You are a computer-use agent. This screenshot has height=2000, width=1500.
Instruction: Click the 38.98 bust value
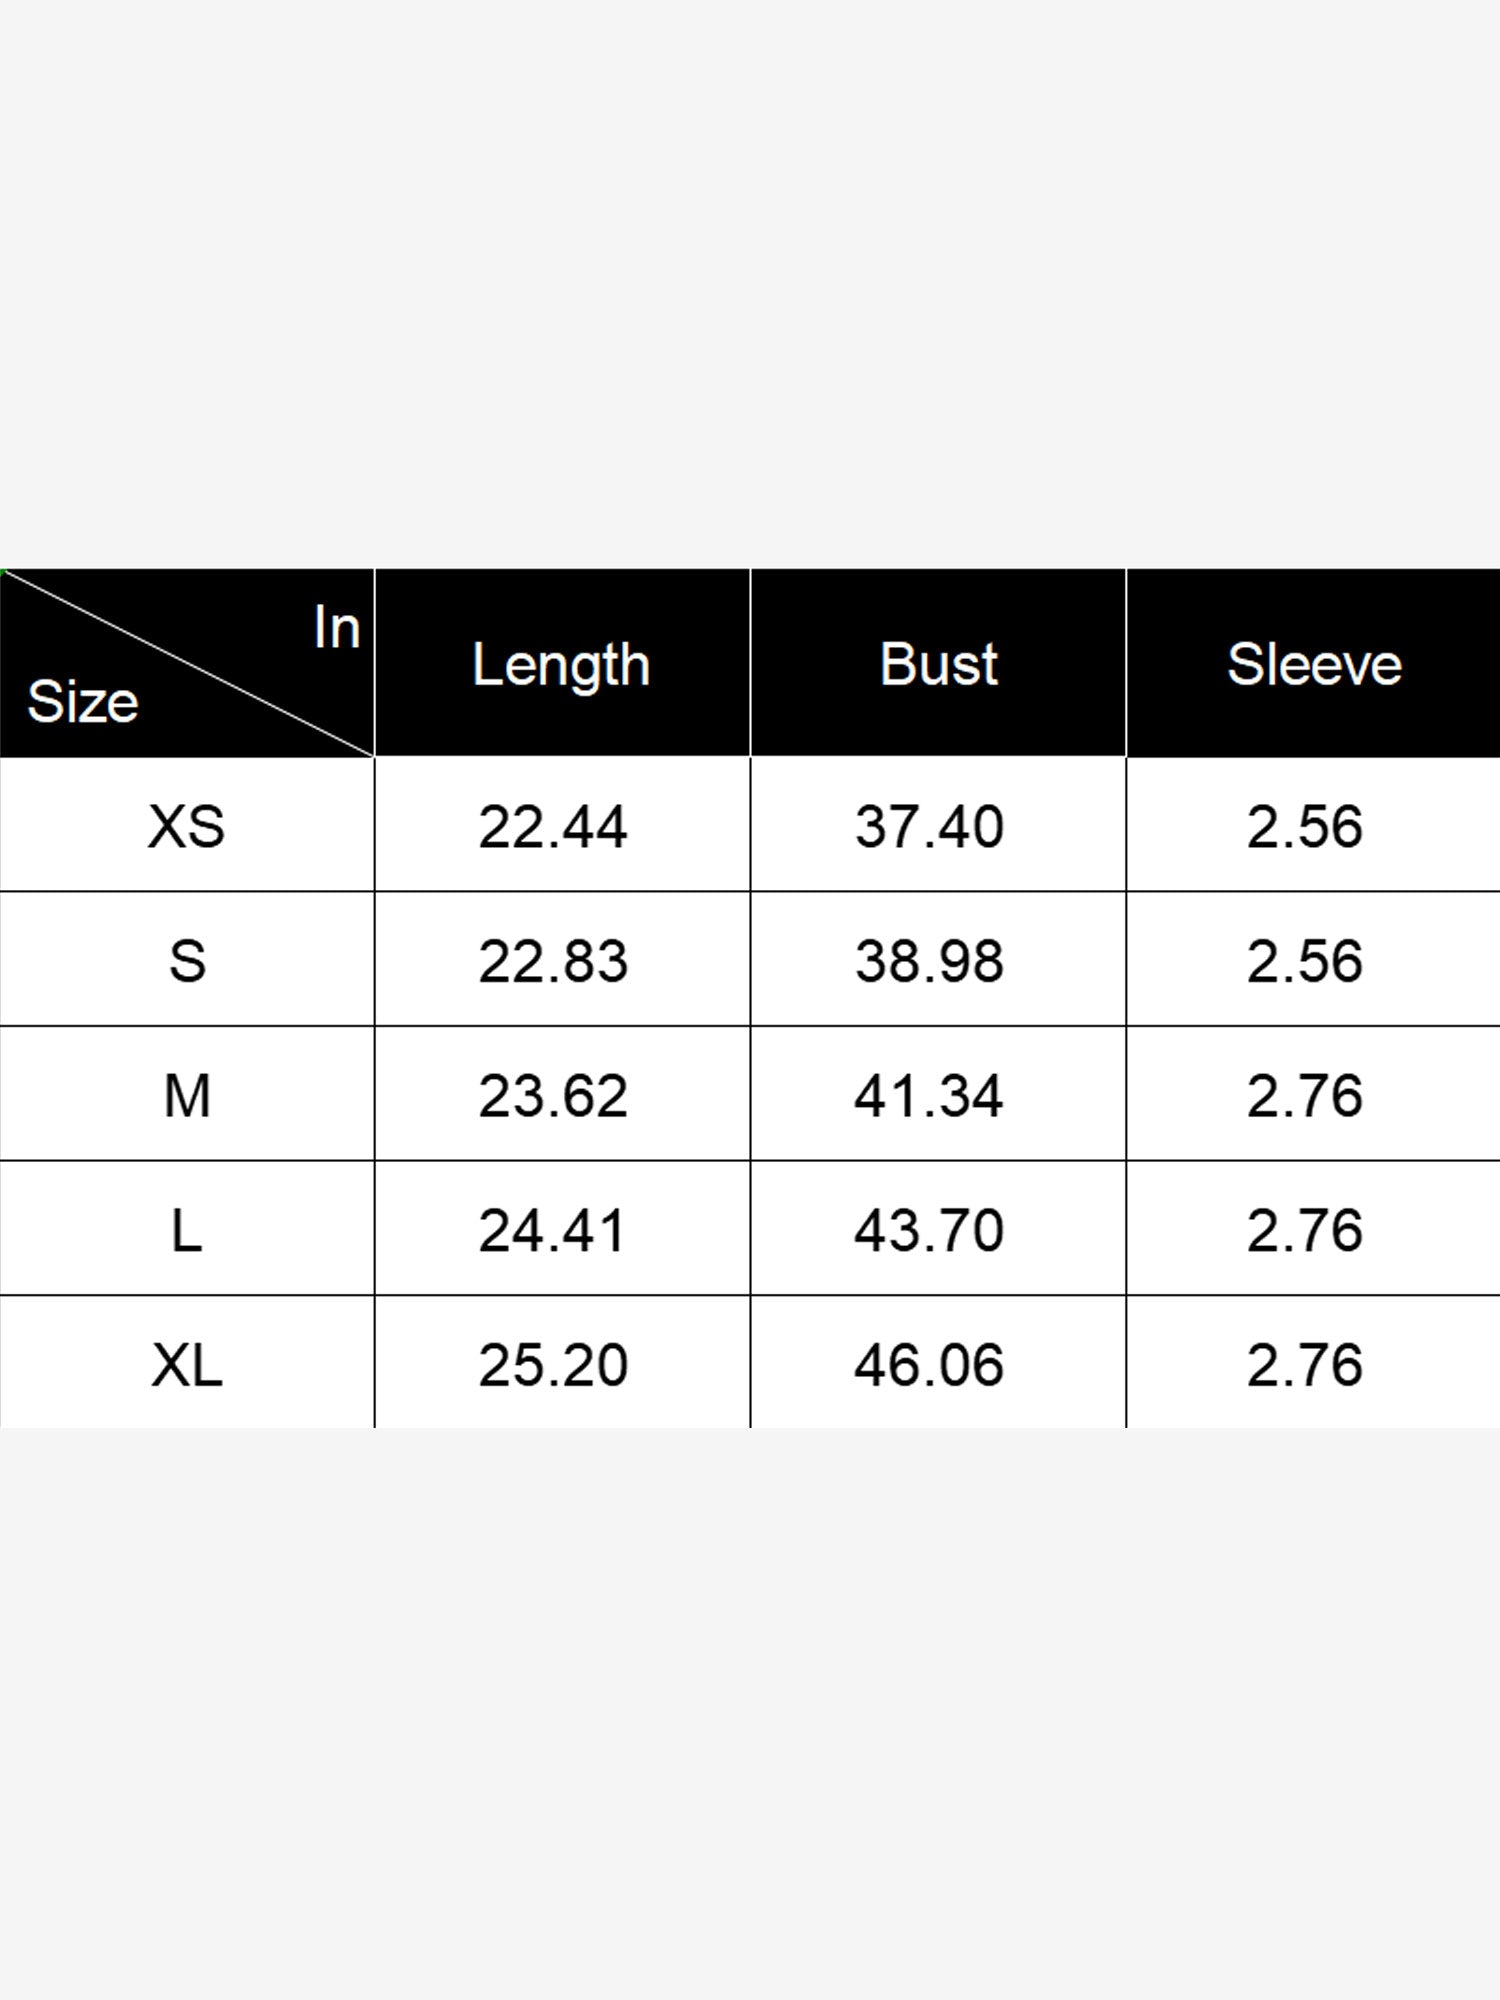tap(929, 961)
